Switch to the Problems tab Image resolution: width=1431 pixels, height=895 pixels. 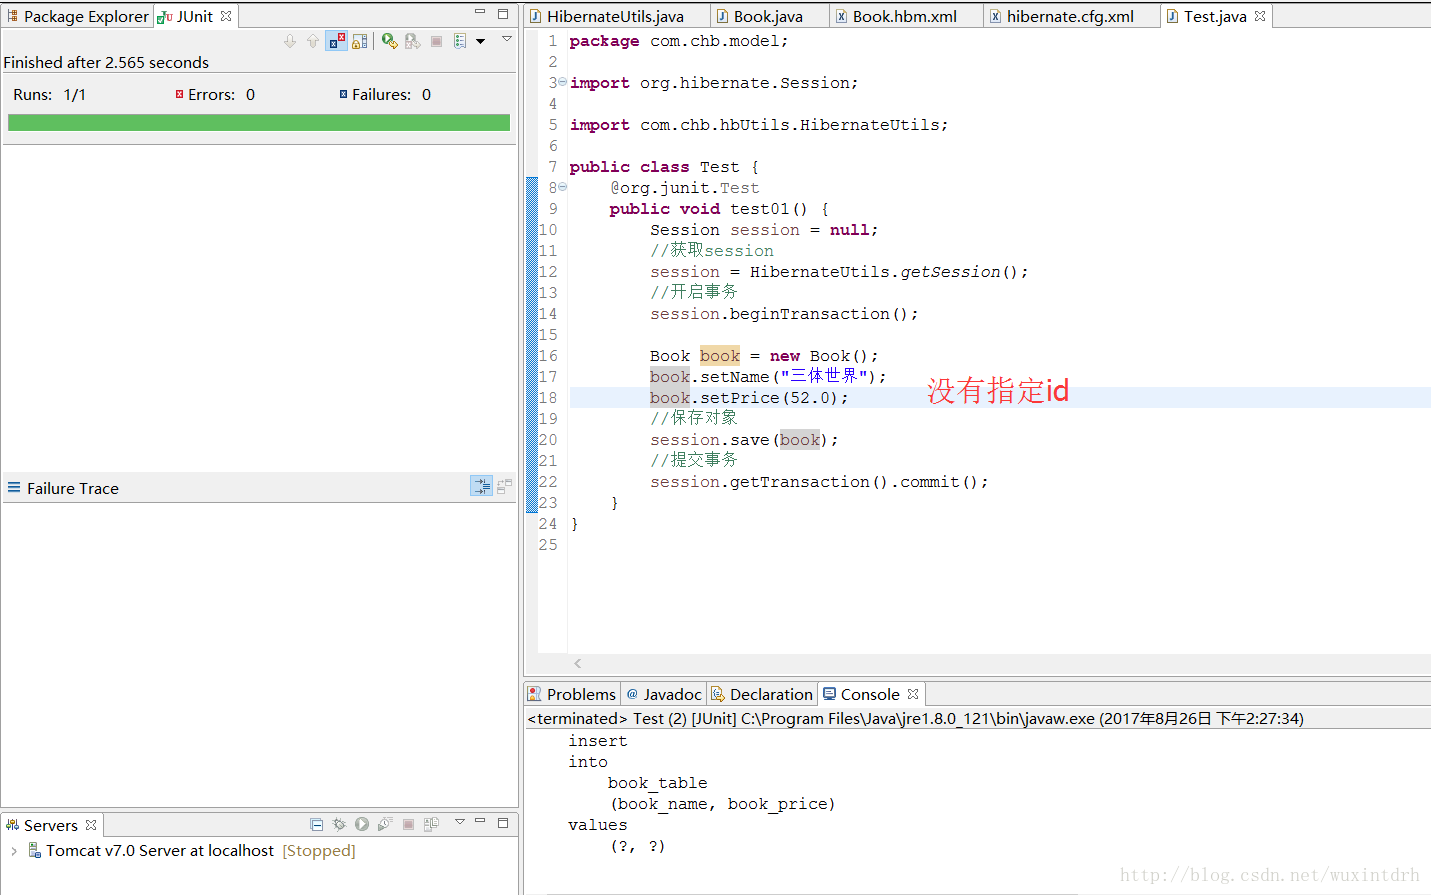click(573, 694)
